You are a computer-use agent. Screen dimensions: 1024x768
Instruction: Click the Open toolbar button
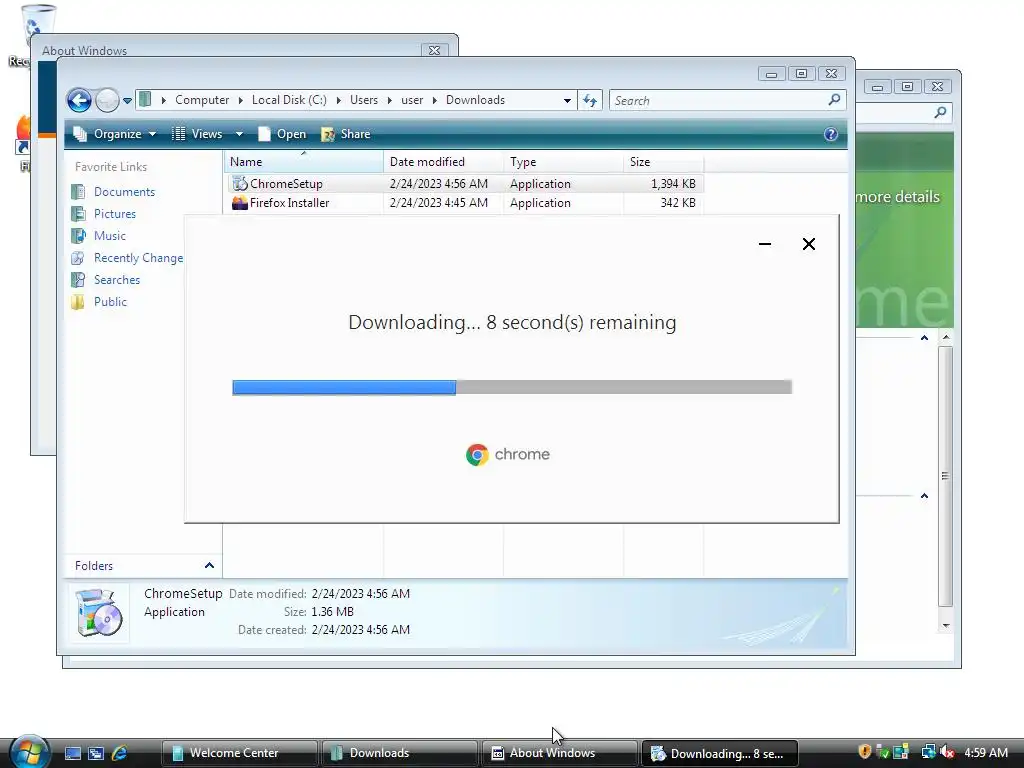tap(282, 134)
